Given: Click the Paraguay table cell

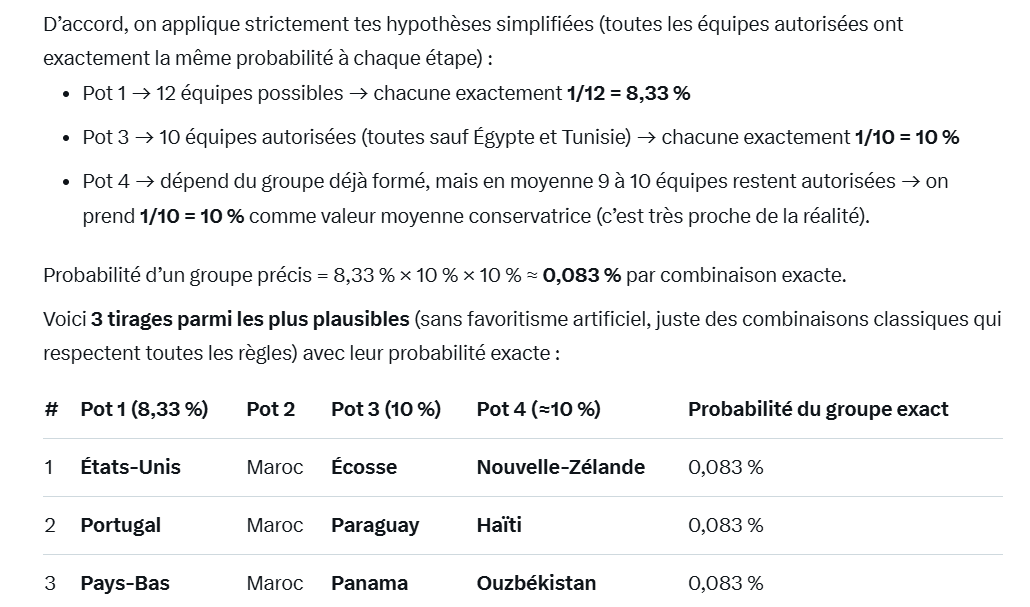Looking at the screenshot, I should click(x=375, y=525).
